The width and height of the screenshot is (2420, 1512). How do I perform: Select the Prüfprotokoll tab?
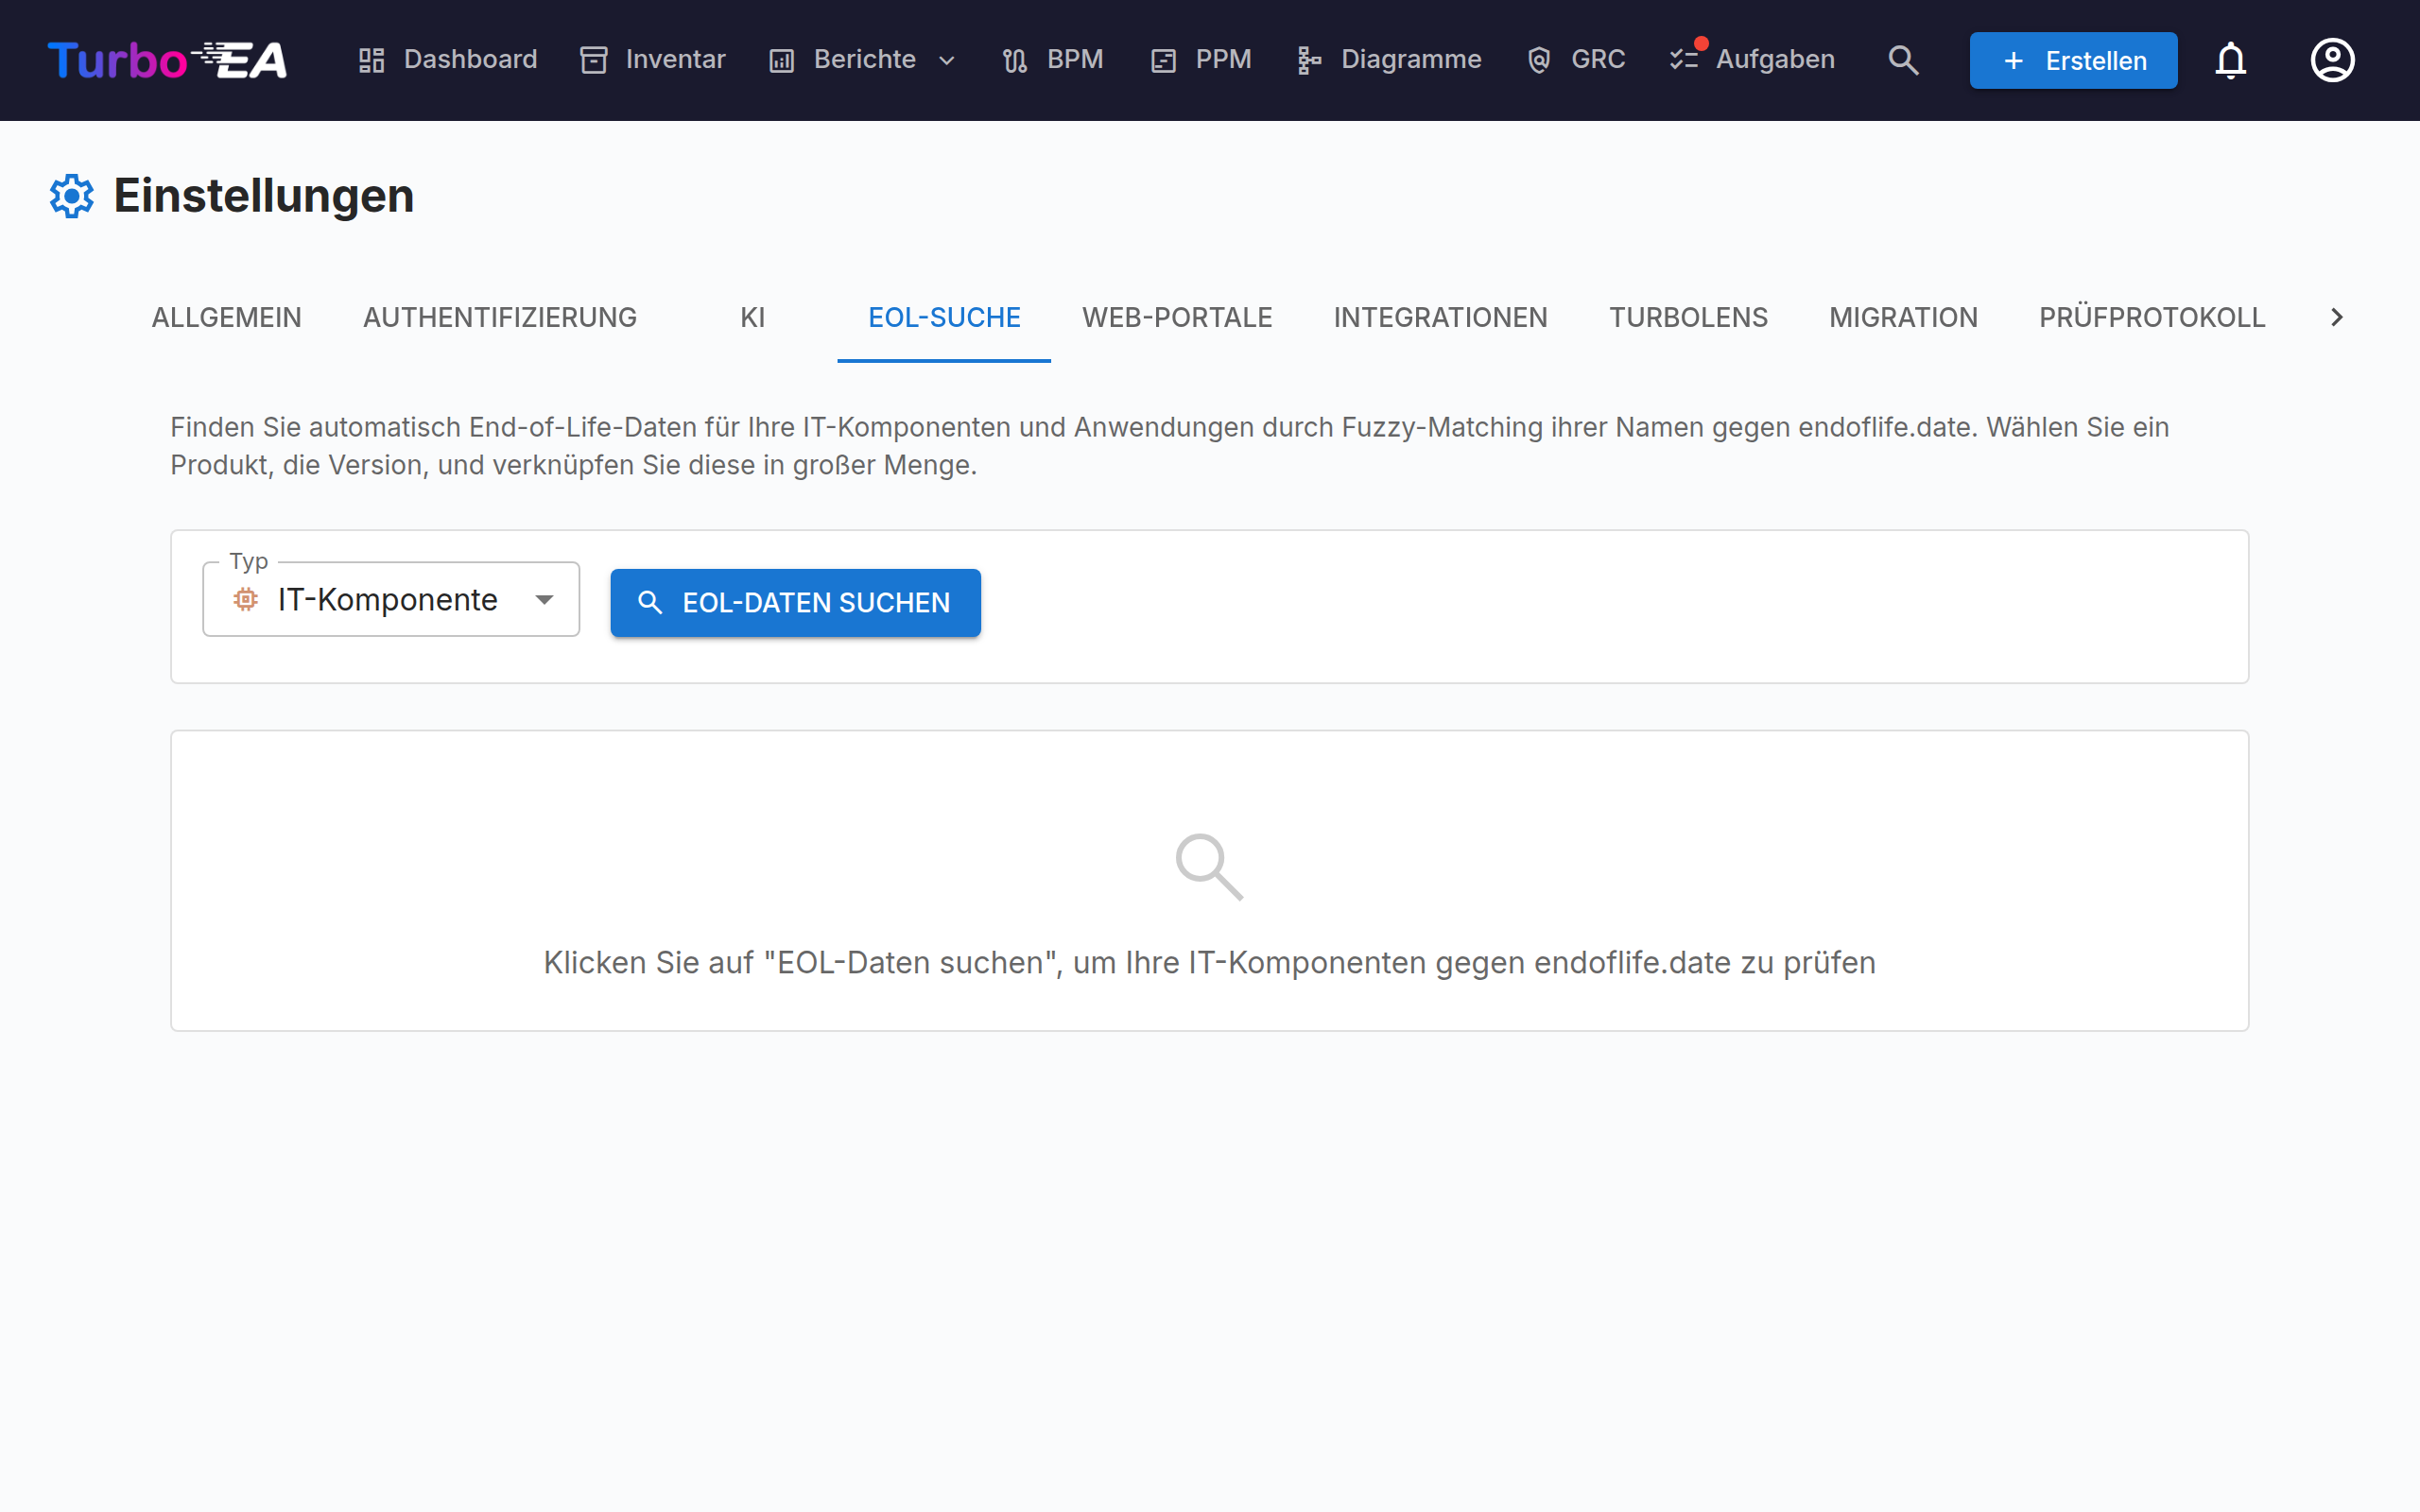[2152, 317]
